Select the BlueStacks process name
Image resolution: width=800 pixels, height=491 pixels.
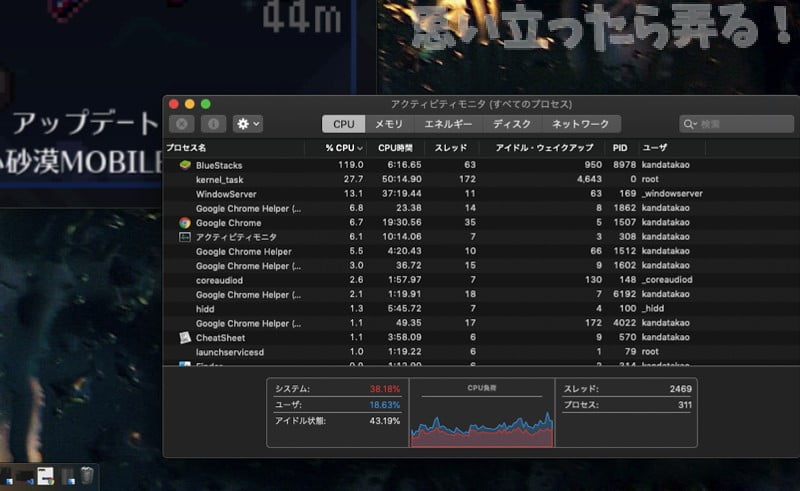219,165
